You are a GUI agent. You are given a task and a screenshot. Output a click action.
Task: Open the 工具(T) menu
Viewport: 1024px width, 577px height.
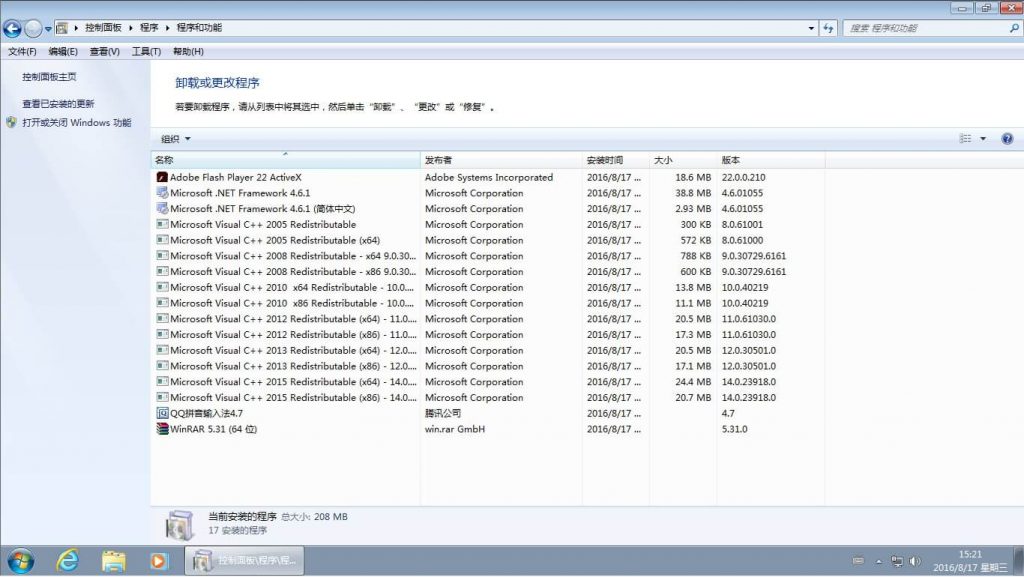coord(146,52)
